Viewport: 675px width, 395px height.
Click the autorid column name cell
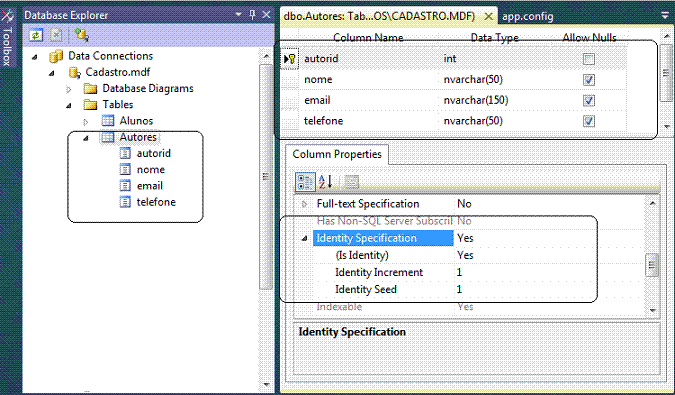(x=368, y=59)
